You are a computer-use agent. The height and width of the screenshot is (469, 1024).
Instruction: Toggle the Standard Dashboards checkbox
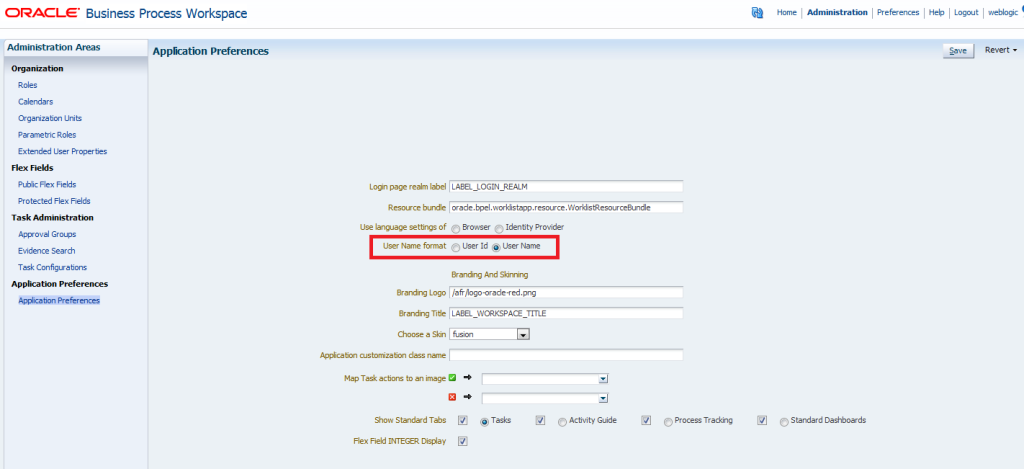pyautogui.click(x=762, y=420)
